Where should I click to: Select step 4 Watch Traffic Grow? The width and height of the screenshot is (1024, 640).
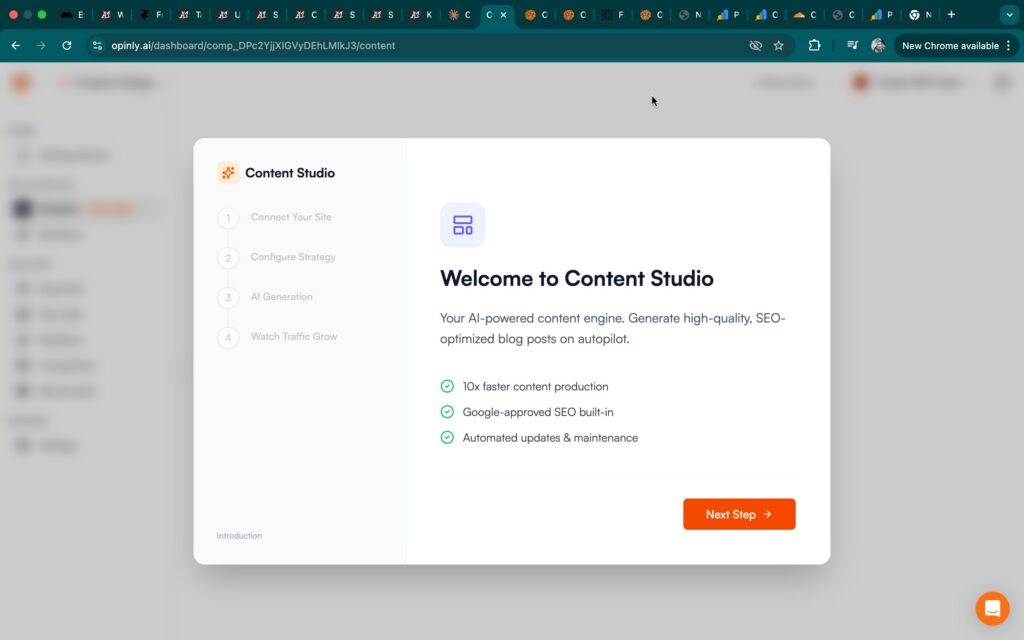coord(278,337)
